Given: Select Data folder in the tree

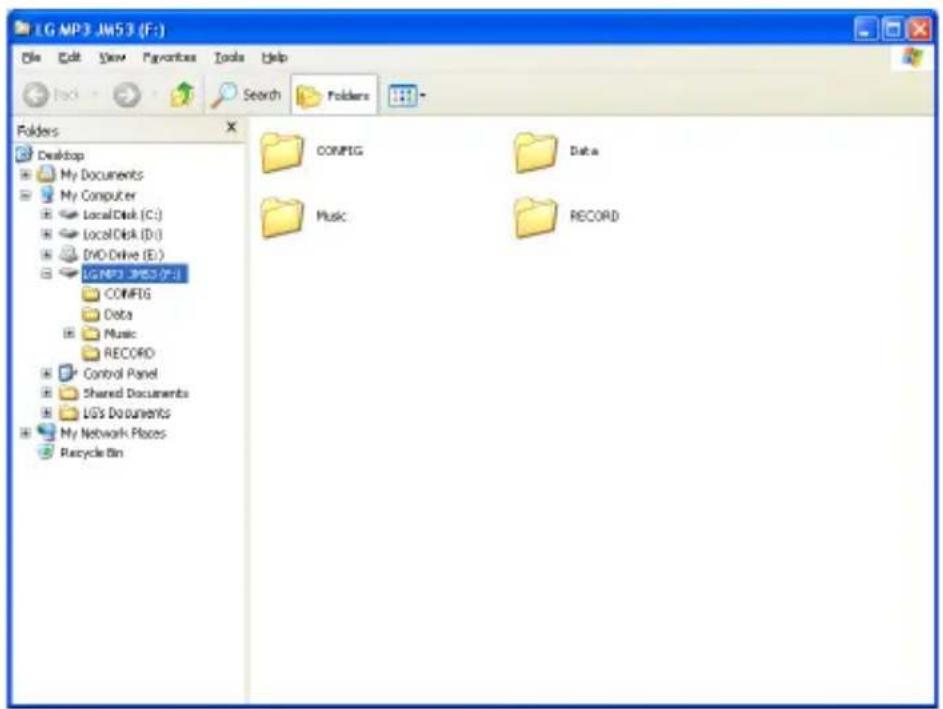Looking at the screenshot, I should 118,314.
